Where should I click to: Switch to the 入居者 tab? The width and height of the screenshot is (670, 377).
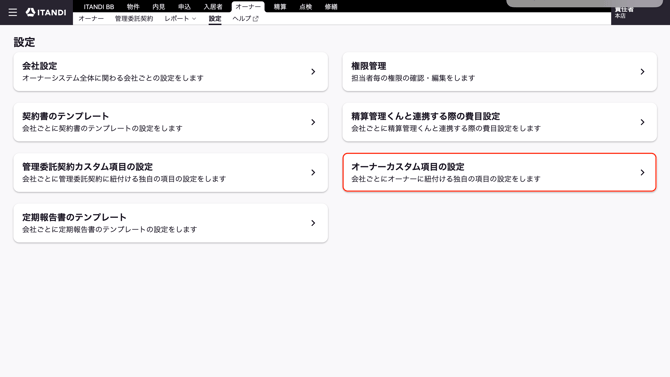pyautogui.click(x=213, y=7)
